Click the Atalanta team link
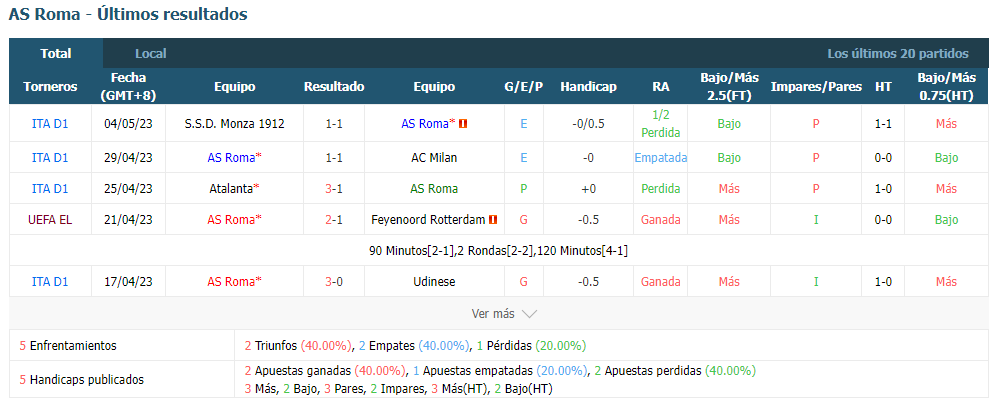1000x407 pixels. pos(232,189)
